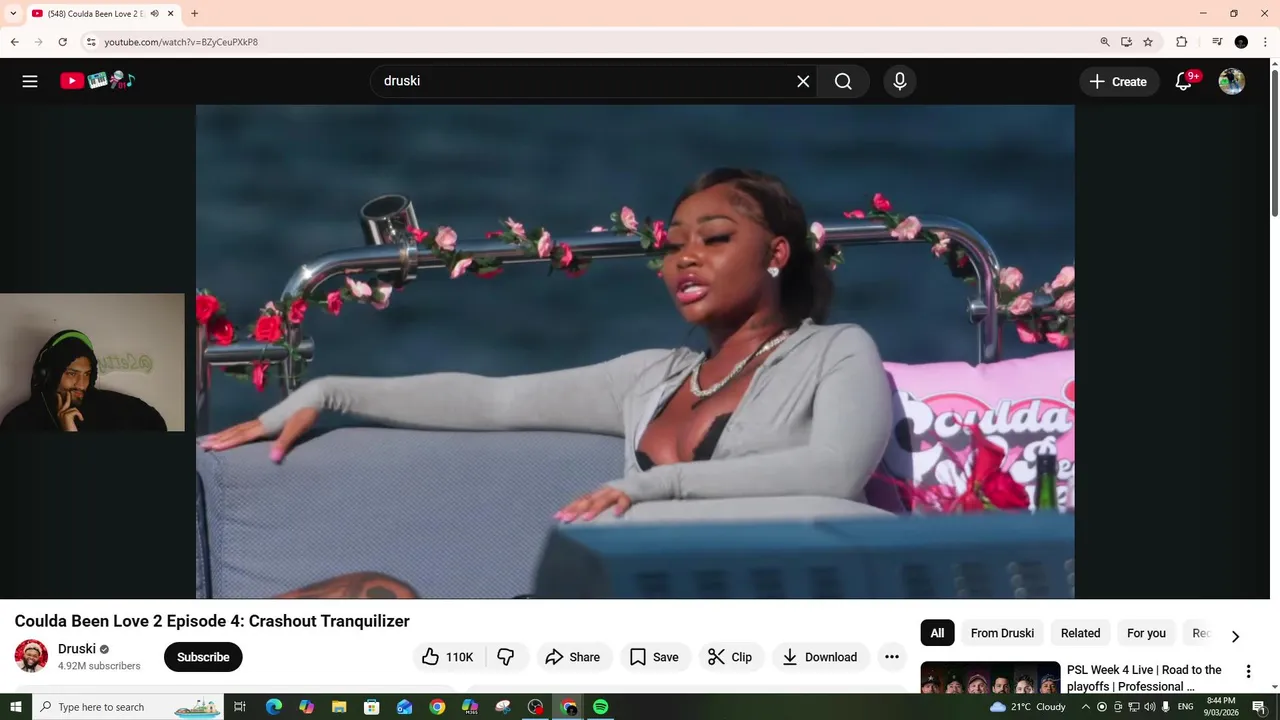This screenshot has height=720, width=1280.
Task: Open the Windows Start menu
Action: click(x=16, y=707)
